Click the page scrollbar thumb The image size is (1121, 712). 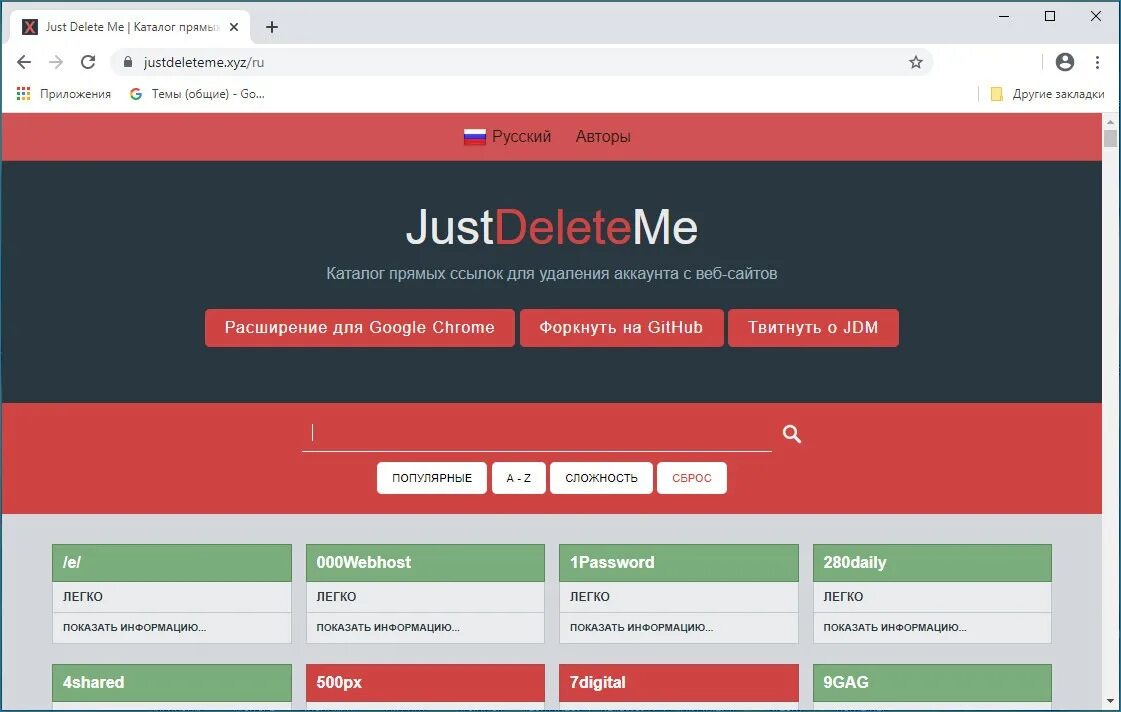point(1110,138)
